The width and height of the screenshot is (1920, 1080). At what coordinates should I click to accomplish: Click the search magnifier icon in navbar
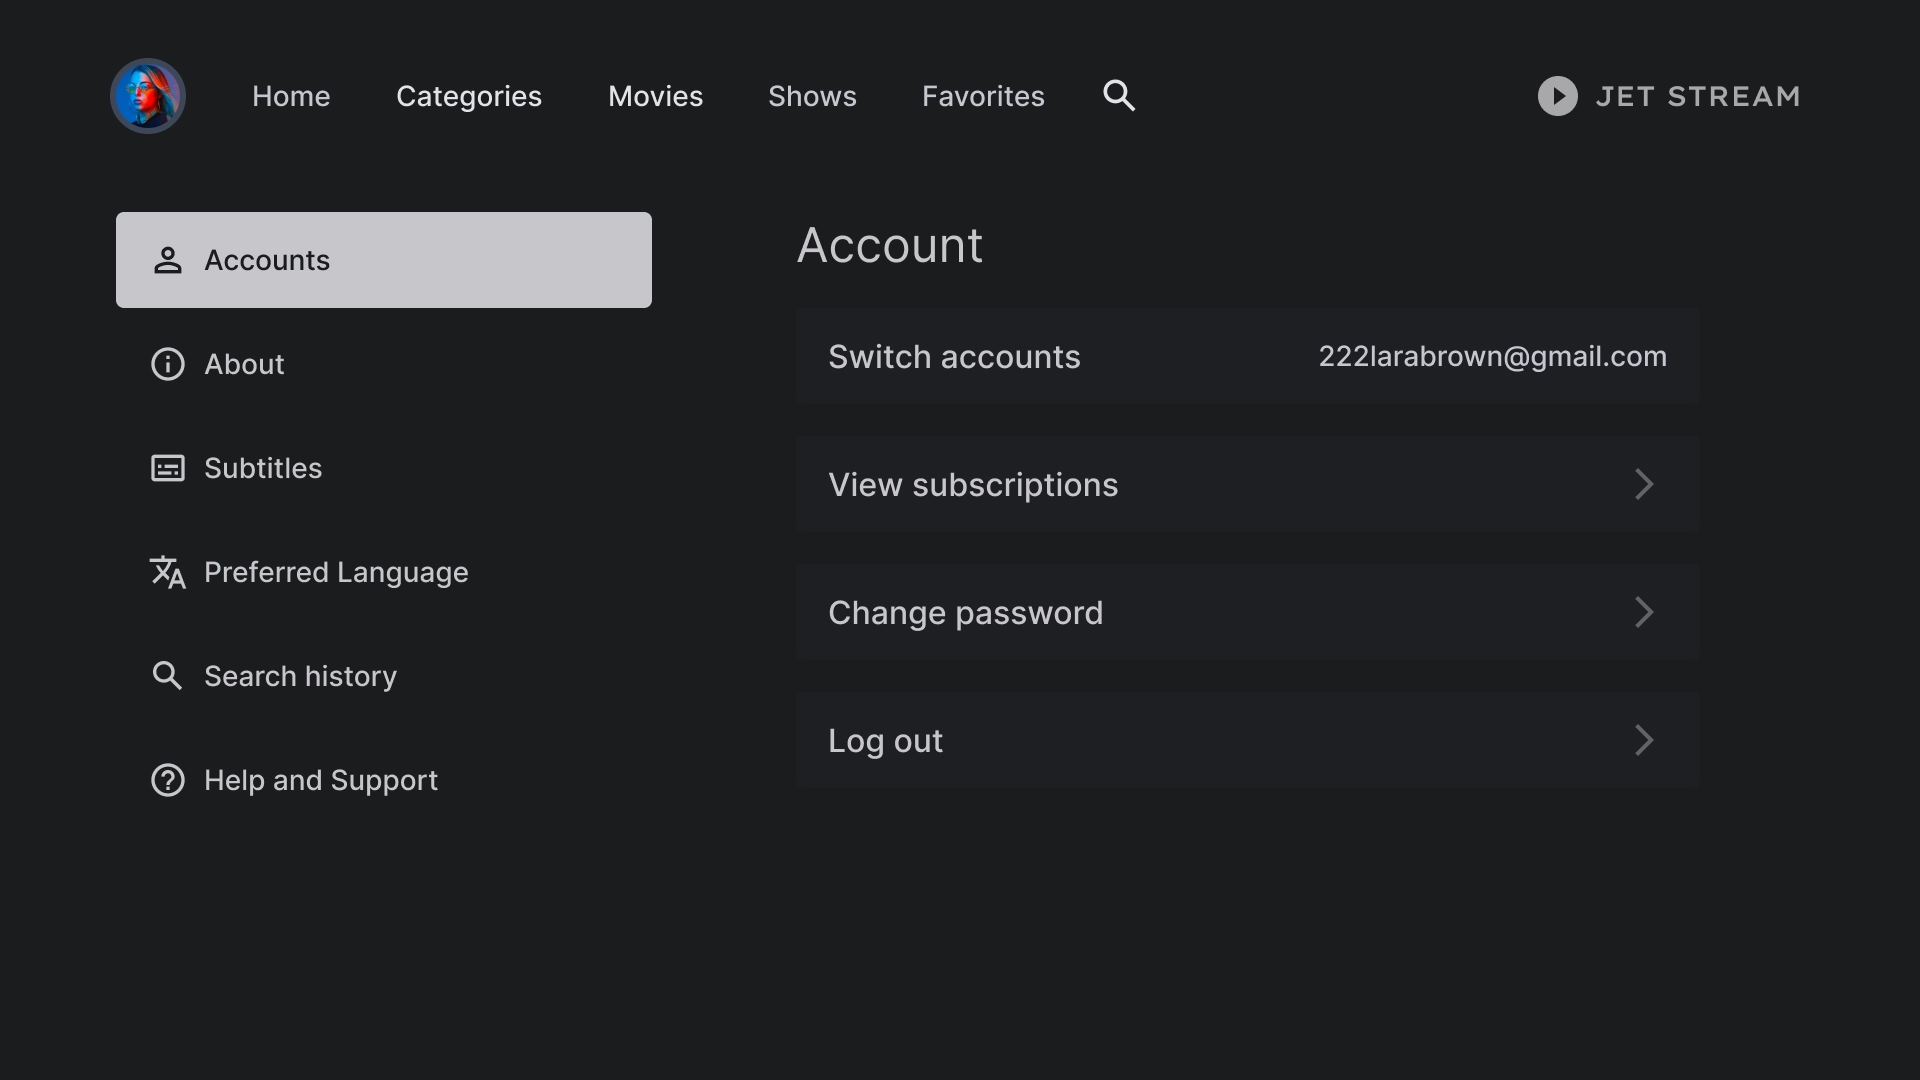[x=1120, y=95]
